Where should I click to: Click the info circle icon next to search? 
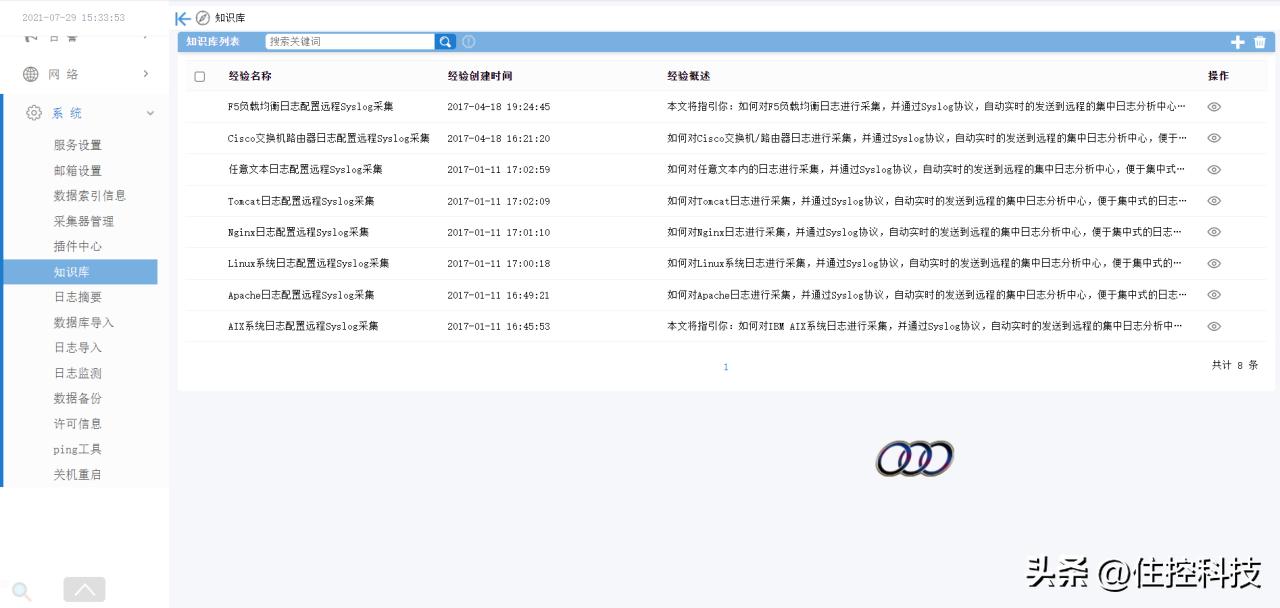click(467, 41)
